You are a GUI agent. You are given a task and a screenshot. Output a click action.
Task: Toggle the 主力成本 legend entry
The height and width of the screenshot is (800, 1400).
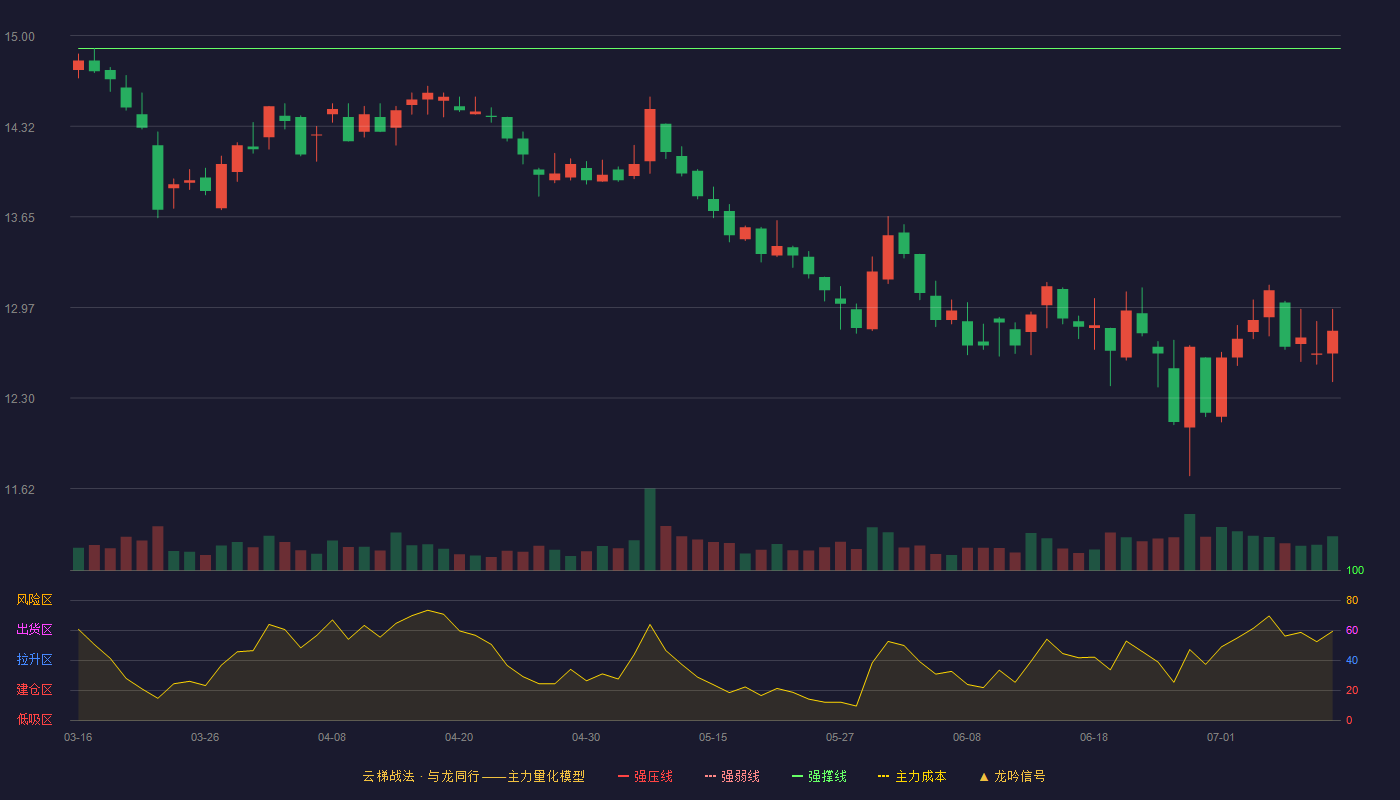[912, 776]
